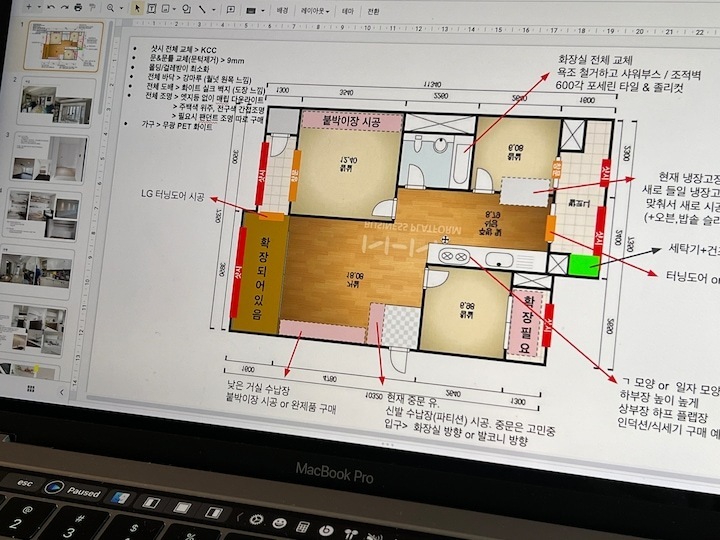
Task: Open the 레이아웃 layout dropdown
Action: tap(315, 11)
